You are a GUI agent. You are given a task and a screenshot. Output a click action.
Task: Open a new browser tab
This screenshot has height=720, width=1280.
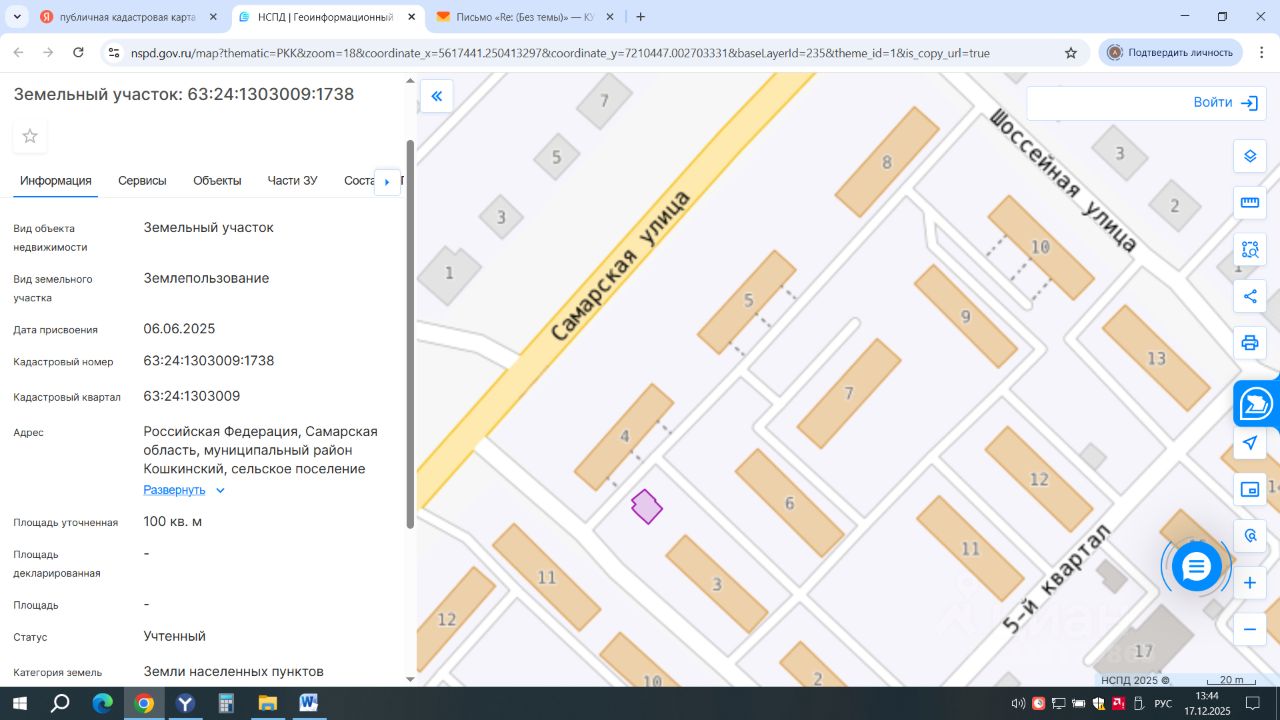[641, 17]
